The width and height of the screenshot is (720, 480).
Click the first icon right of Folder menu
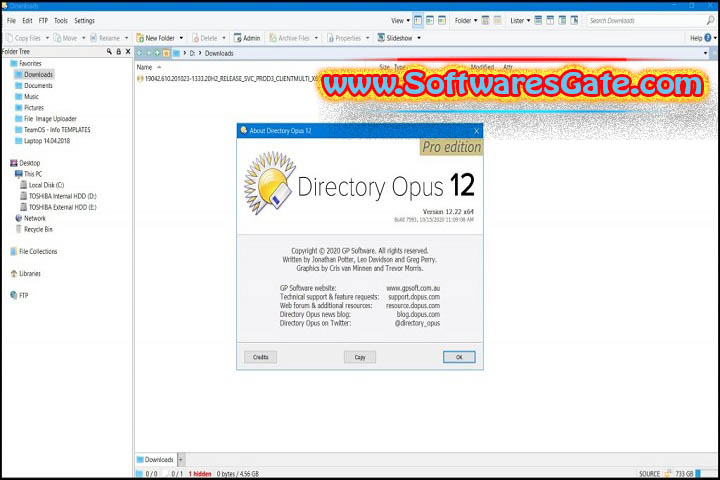(x=485, y=21)
